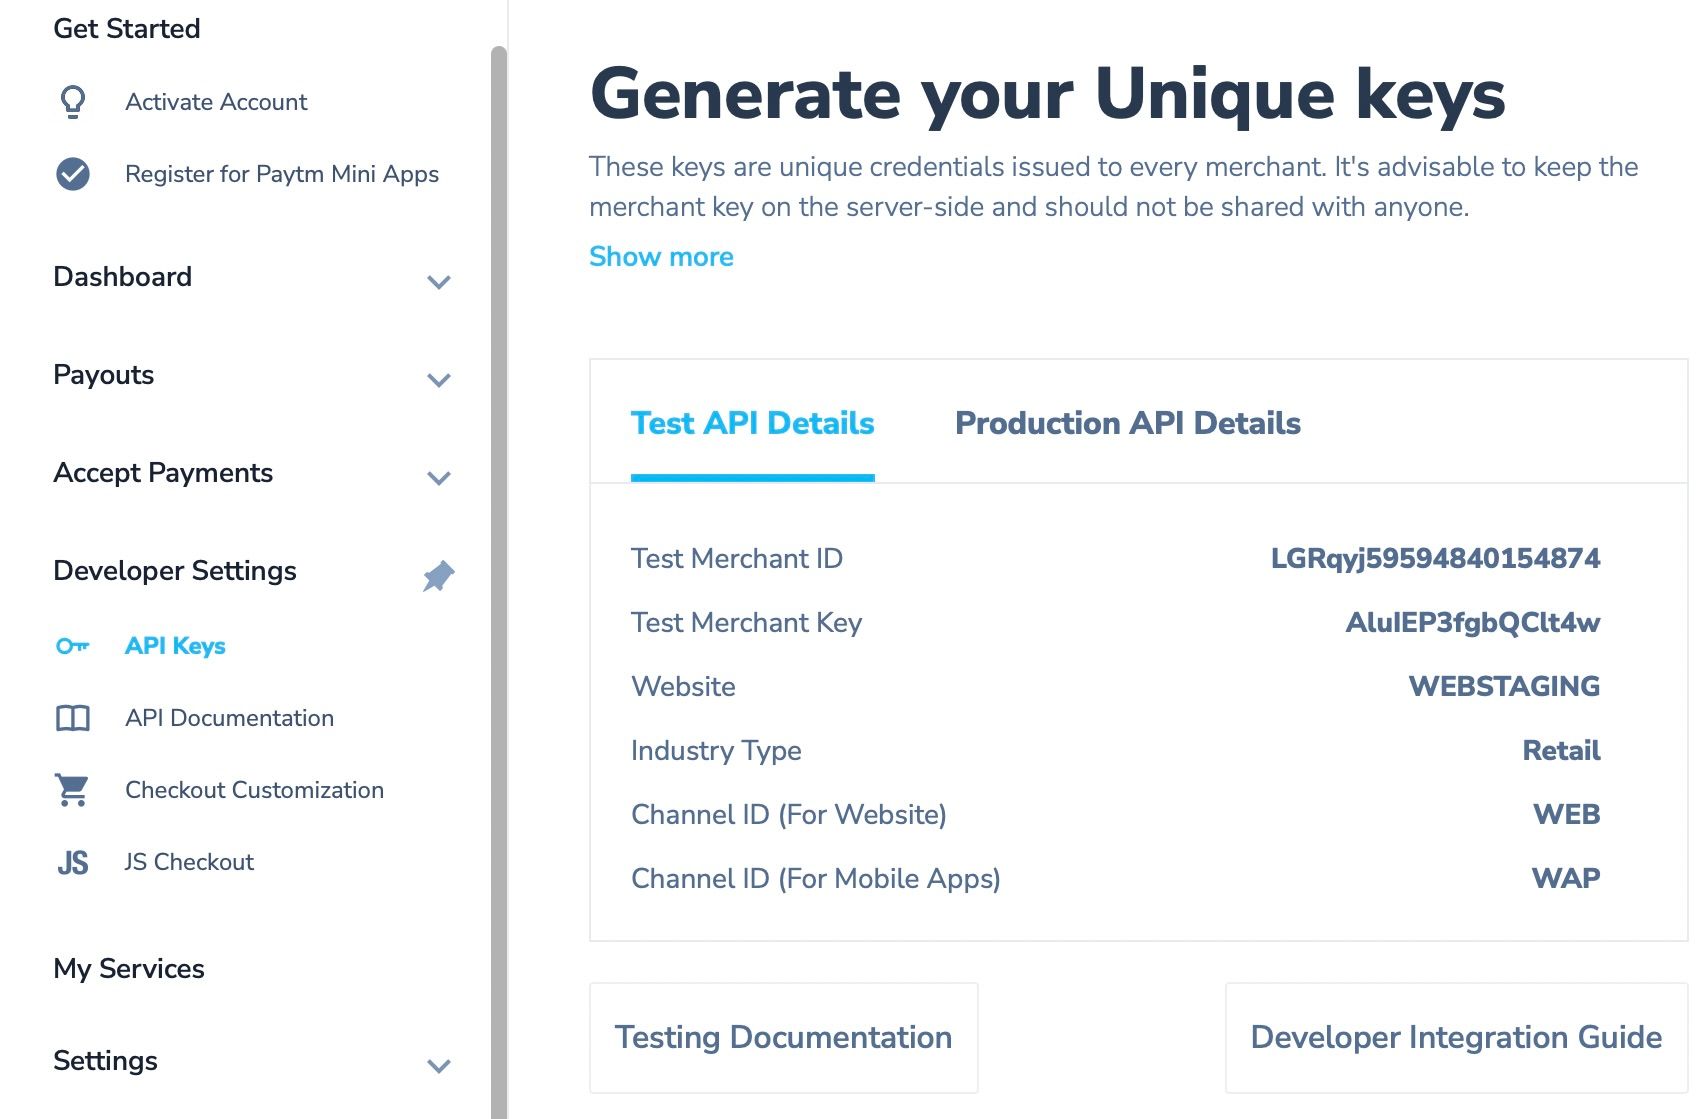Image resolution: width=1702 pixels, height=1119 pixels.
Task: Click the Settings menu heading
Action: coord(105,1061)
